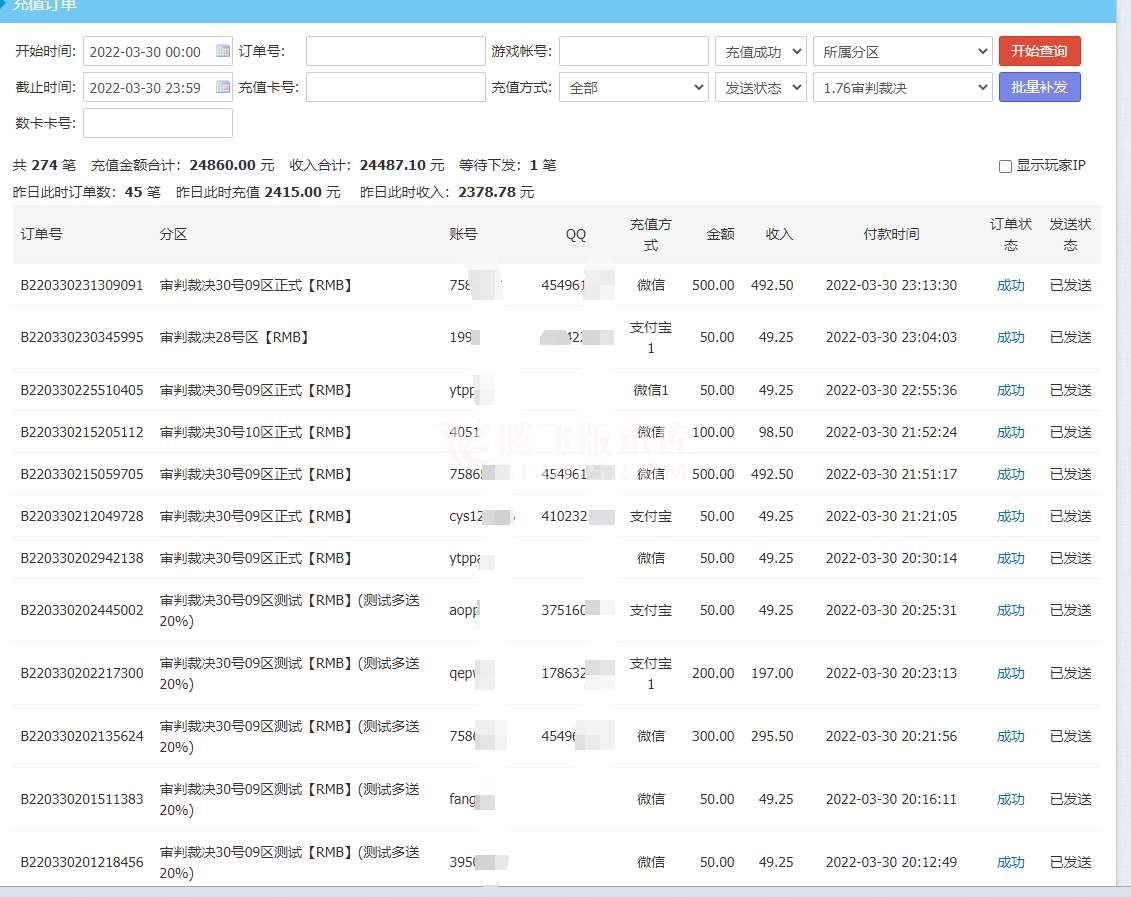Click the 游戏帐号 text field
This screenshot has height=897, width=1131.
coord(632,51)
